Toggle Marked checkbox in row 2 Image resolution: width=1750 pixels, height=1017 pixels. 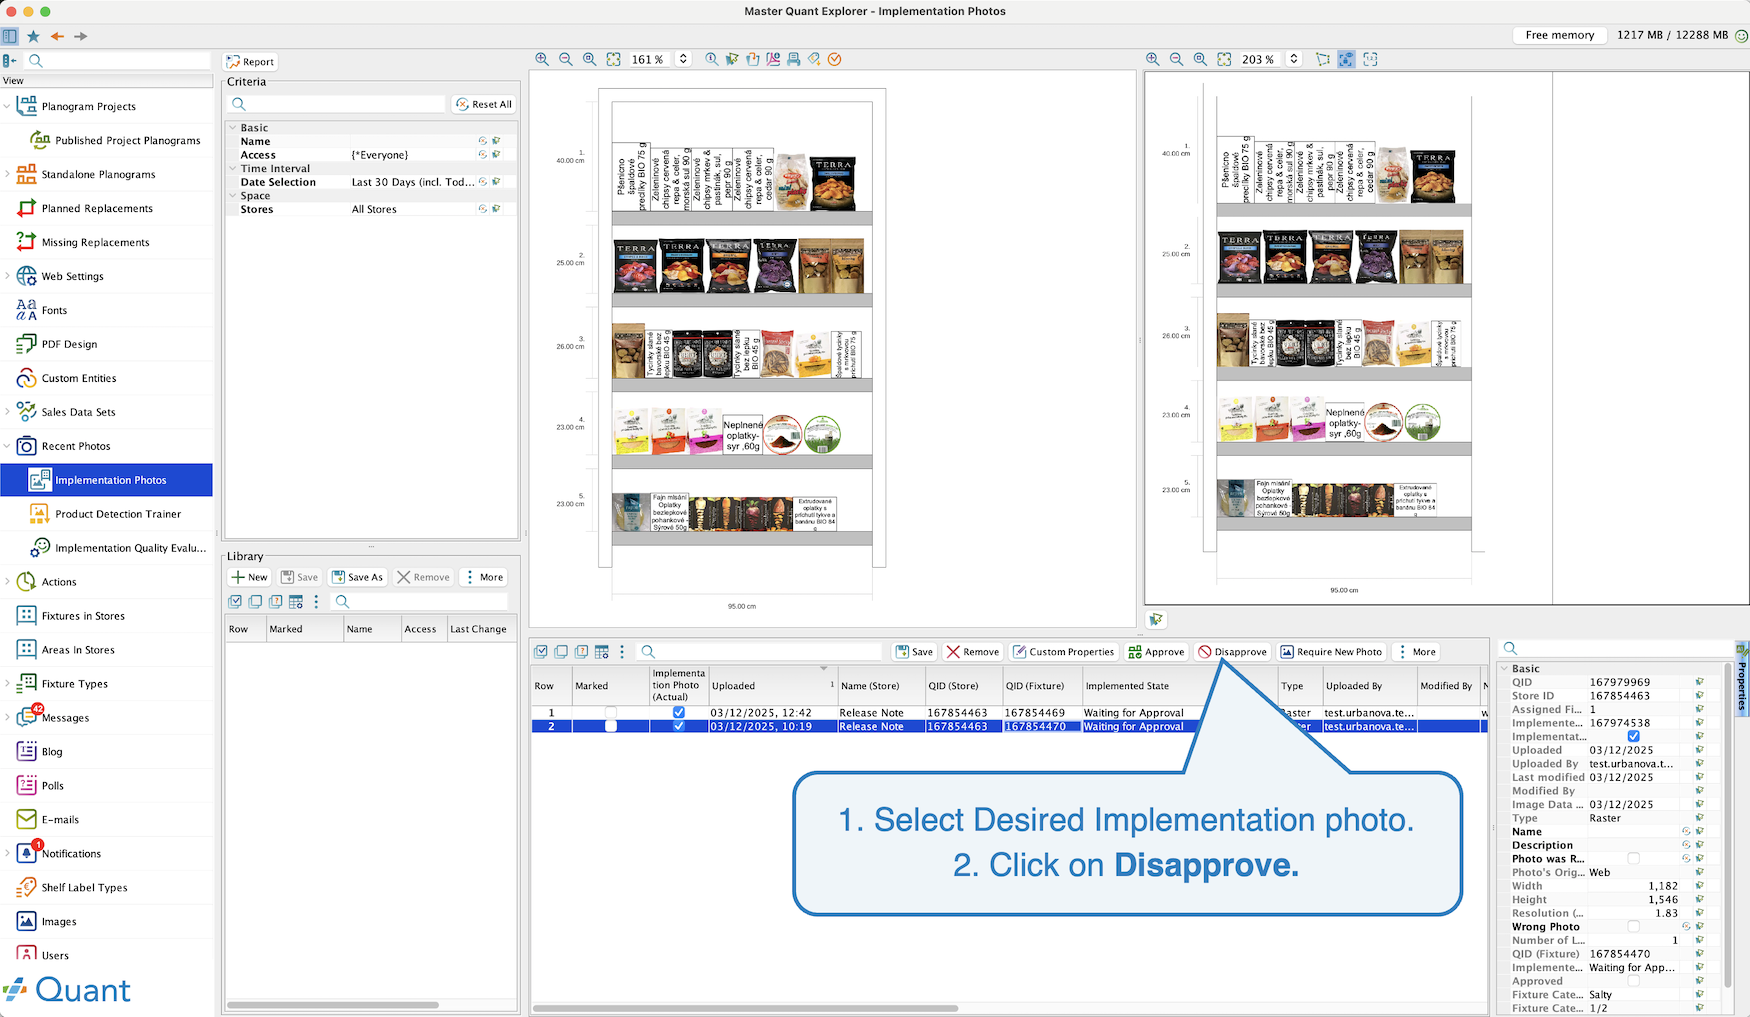[611, 726]
